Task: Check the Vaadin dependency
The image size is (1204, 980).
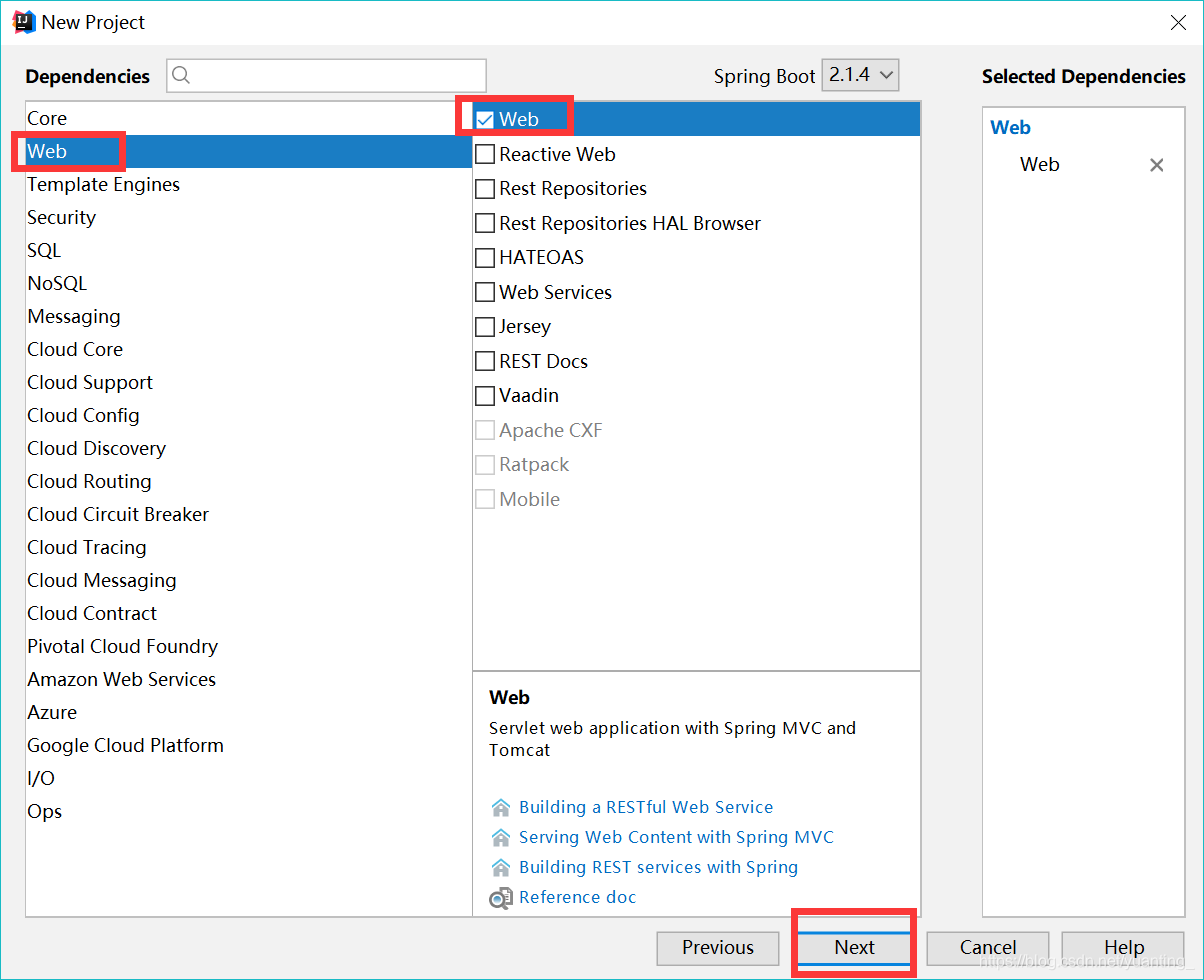Action: pos(485,395)
